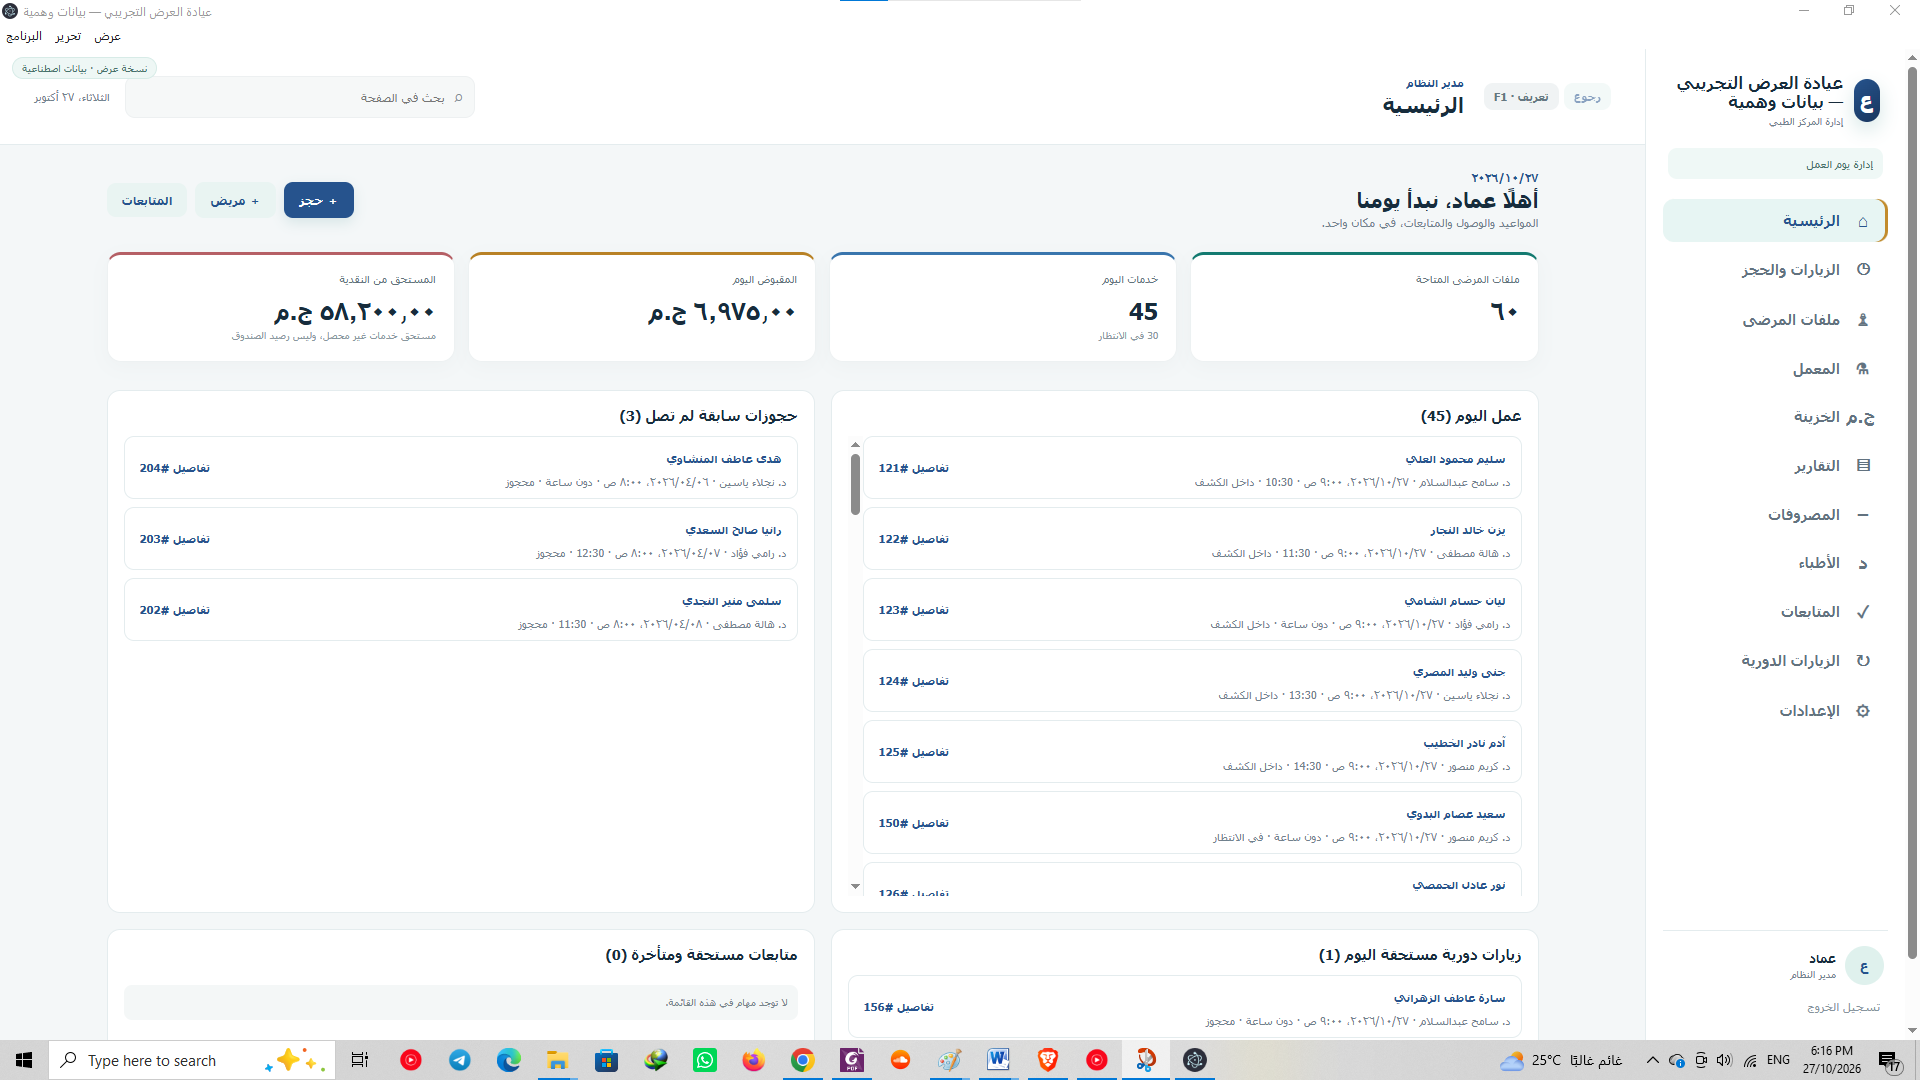The width and height of the screenshot is (1920, 1080).
Task: Open تفاصيل #123 details link
Action: [x=914, y=610]
